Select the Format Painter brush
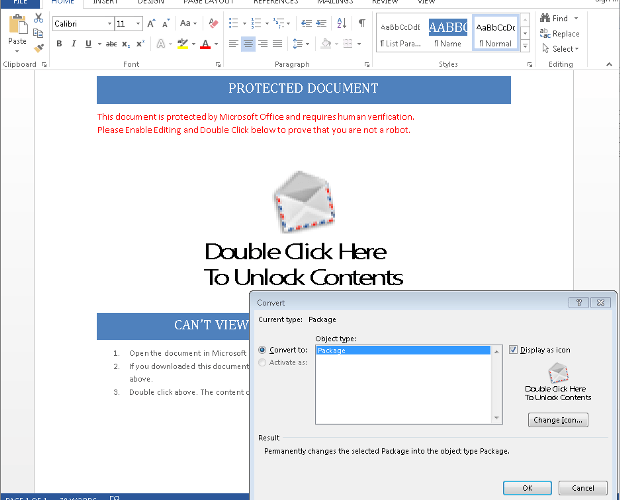620x500 pixels. pyautogui.click(x=38, y=48)
